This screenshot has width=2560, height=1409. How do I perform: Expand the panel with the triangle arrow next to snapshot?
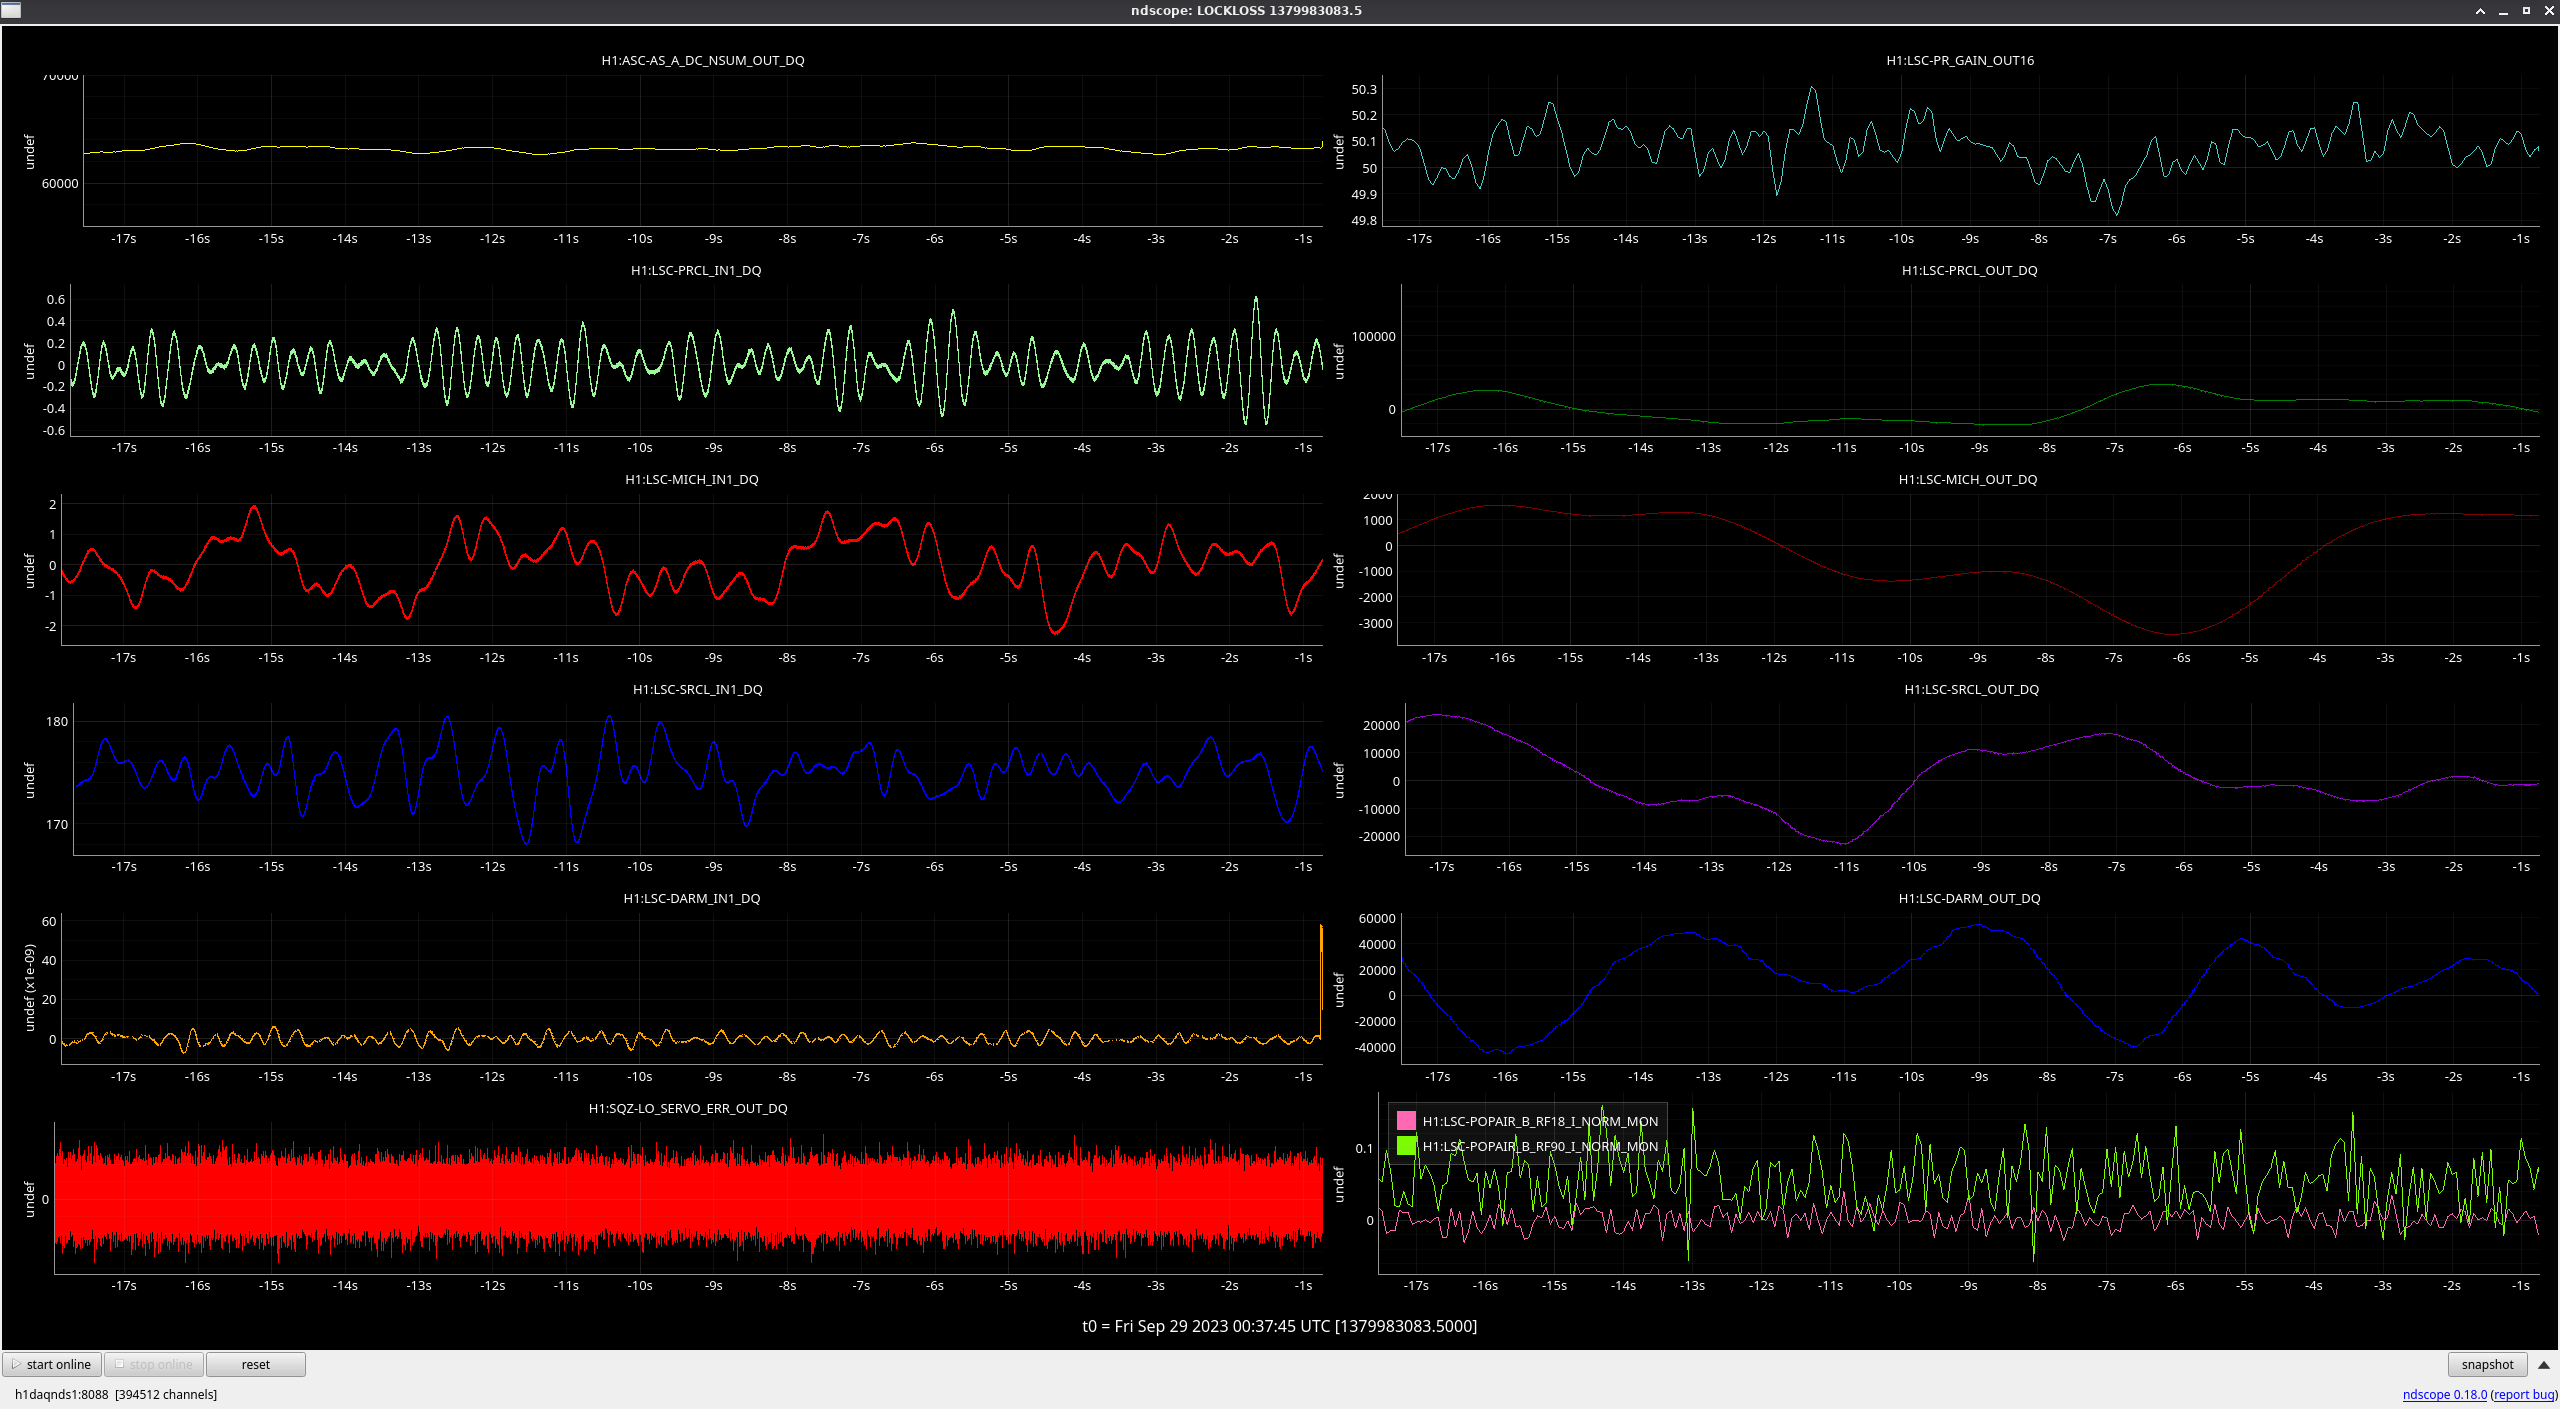pyautogui.click(x=2543, y=1364)
